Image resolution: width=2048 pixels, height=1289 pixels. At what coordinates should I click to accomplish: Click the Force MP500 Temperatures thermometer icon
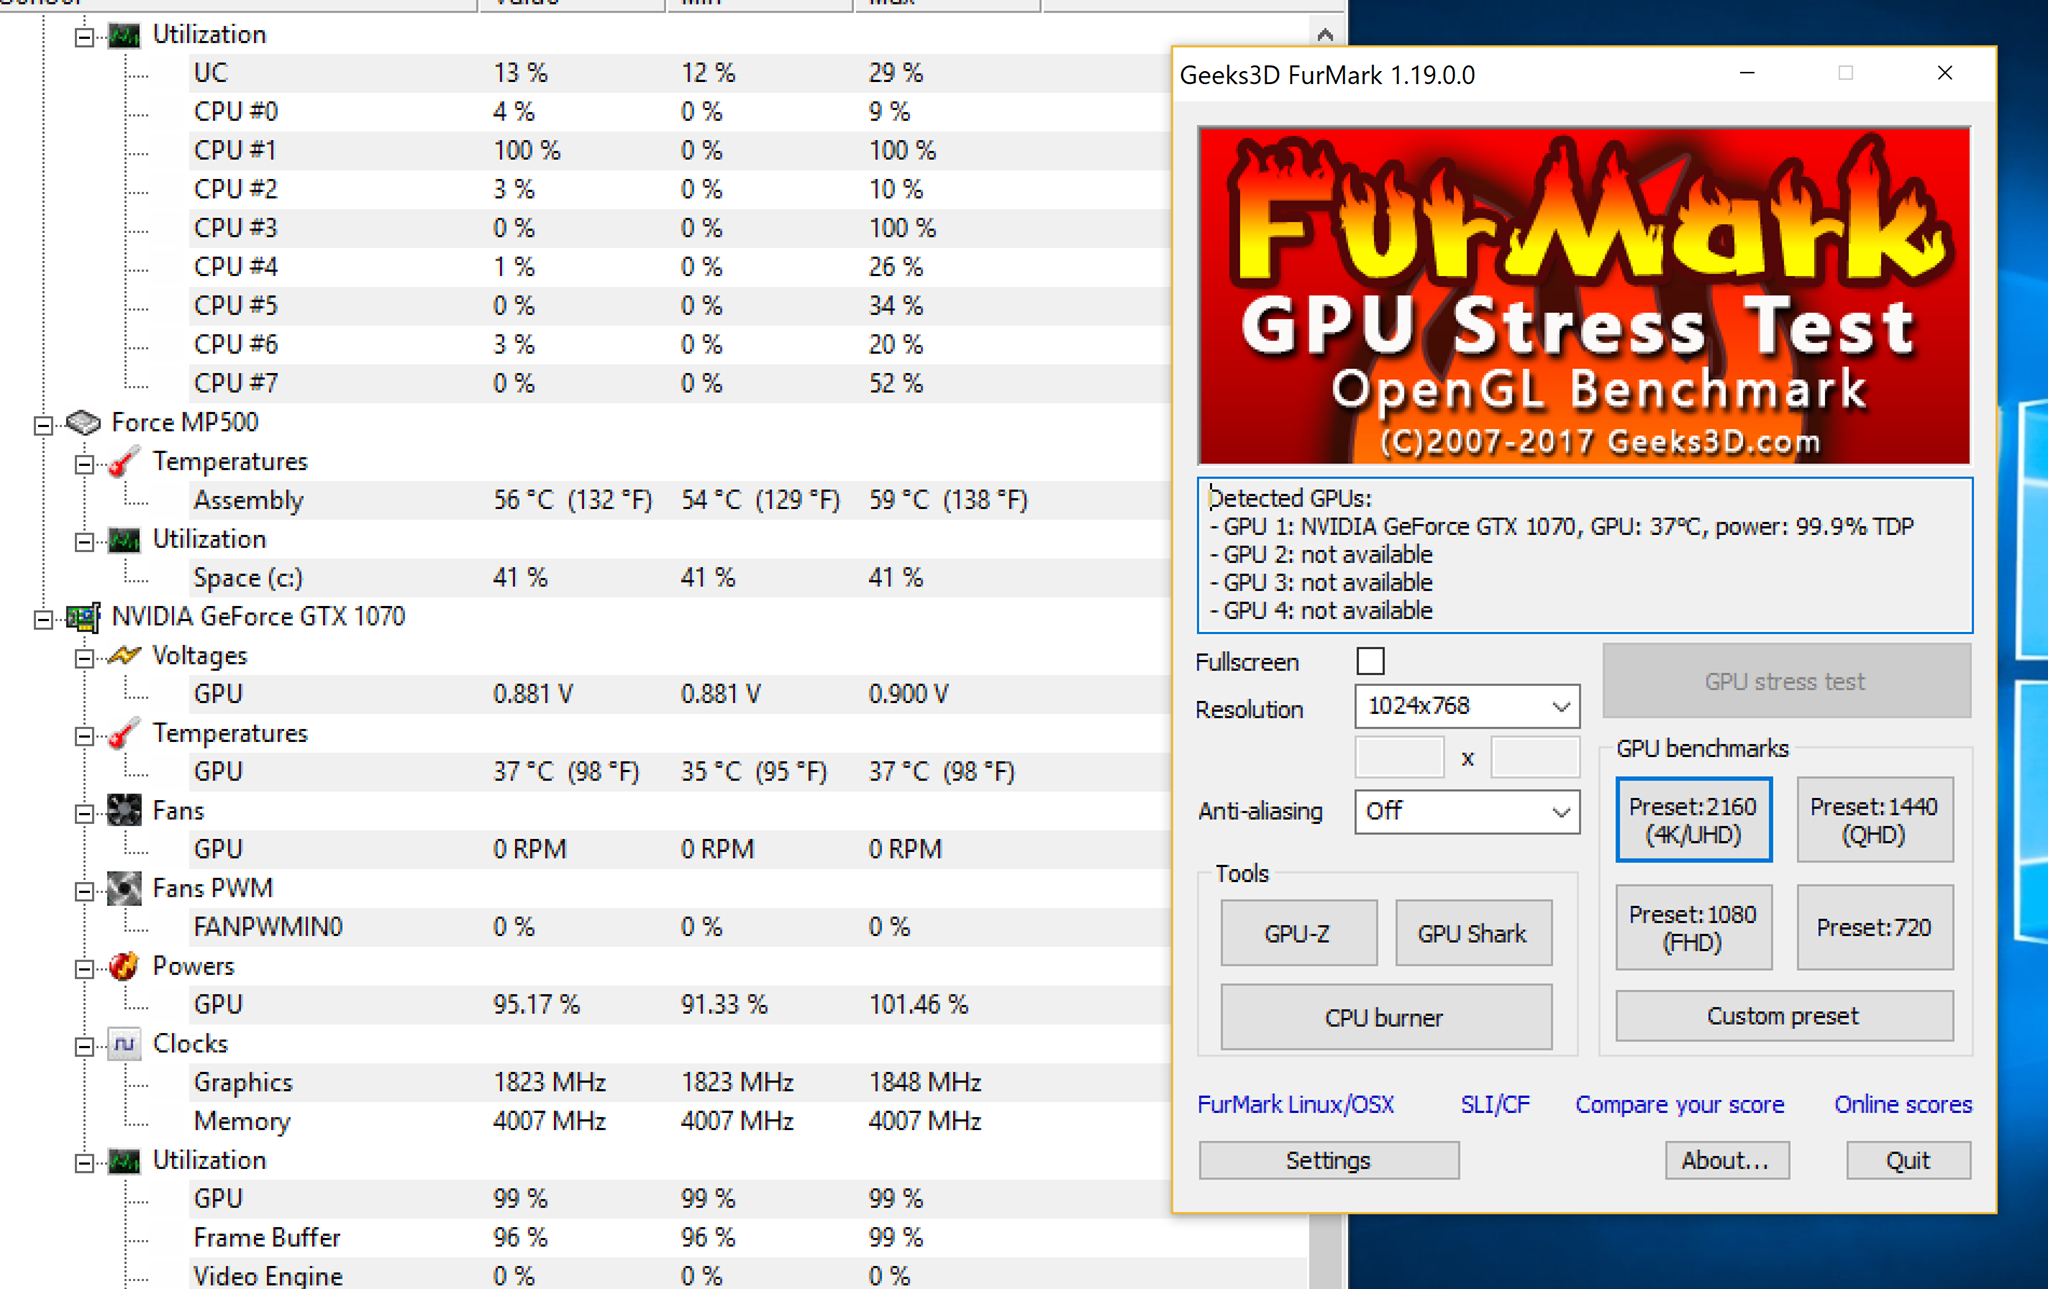click(124, 462)
